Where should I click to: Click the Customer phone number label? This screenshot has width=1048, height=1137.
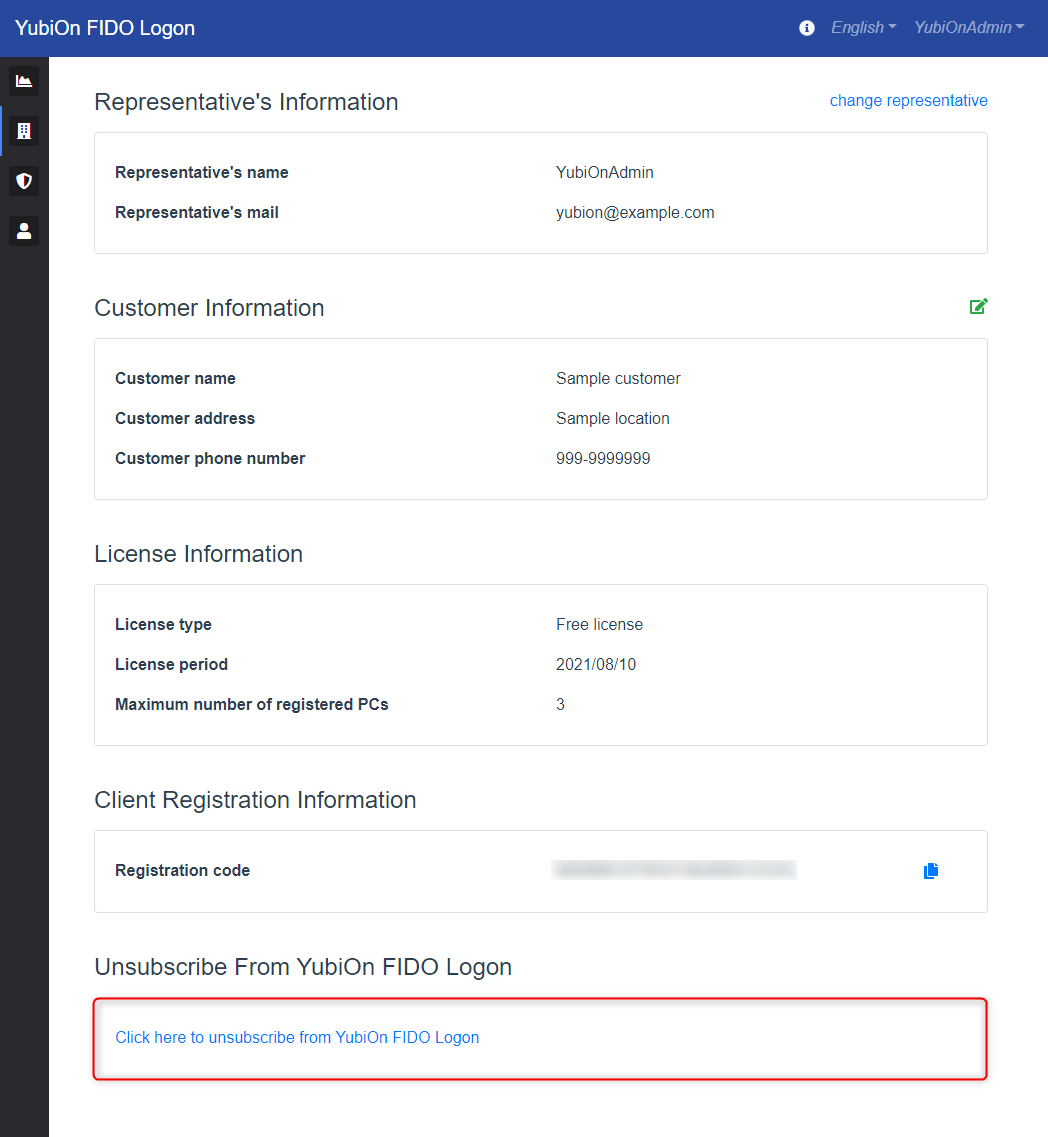click(210, 458)
